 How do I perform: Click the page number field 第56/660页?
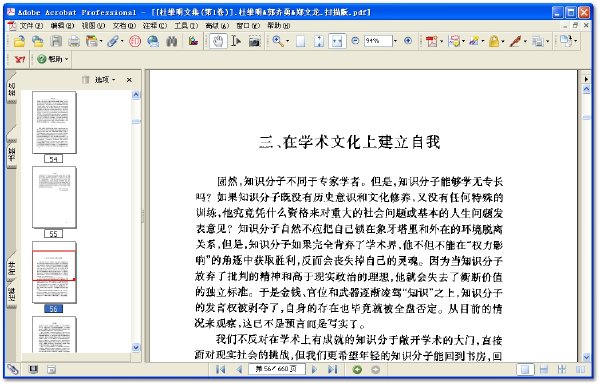276,369
